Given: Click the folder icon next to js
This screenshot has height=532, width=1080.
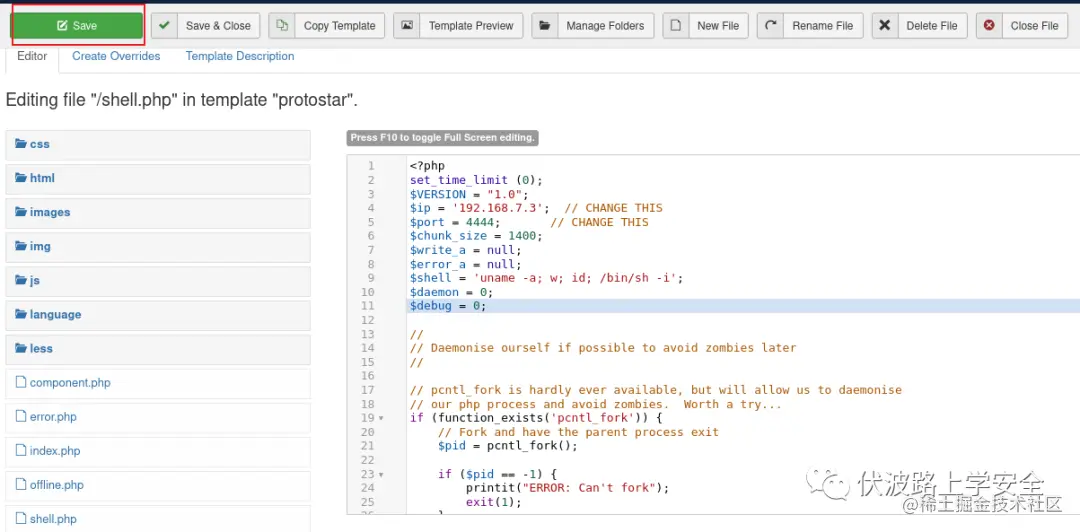Looking at the screenshot, I should pyautogui.click(x=21, y=280).
